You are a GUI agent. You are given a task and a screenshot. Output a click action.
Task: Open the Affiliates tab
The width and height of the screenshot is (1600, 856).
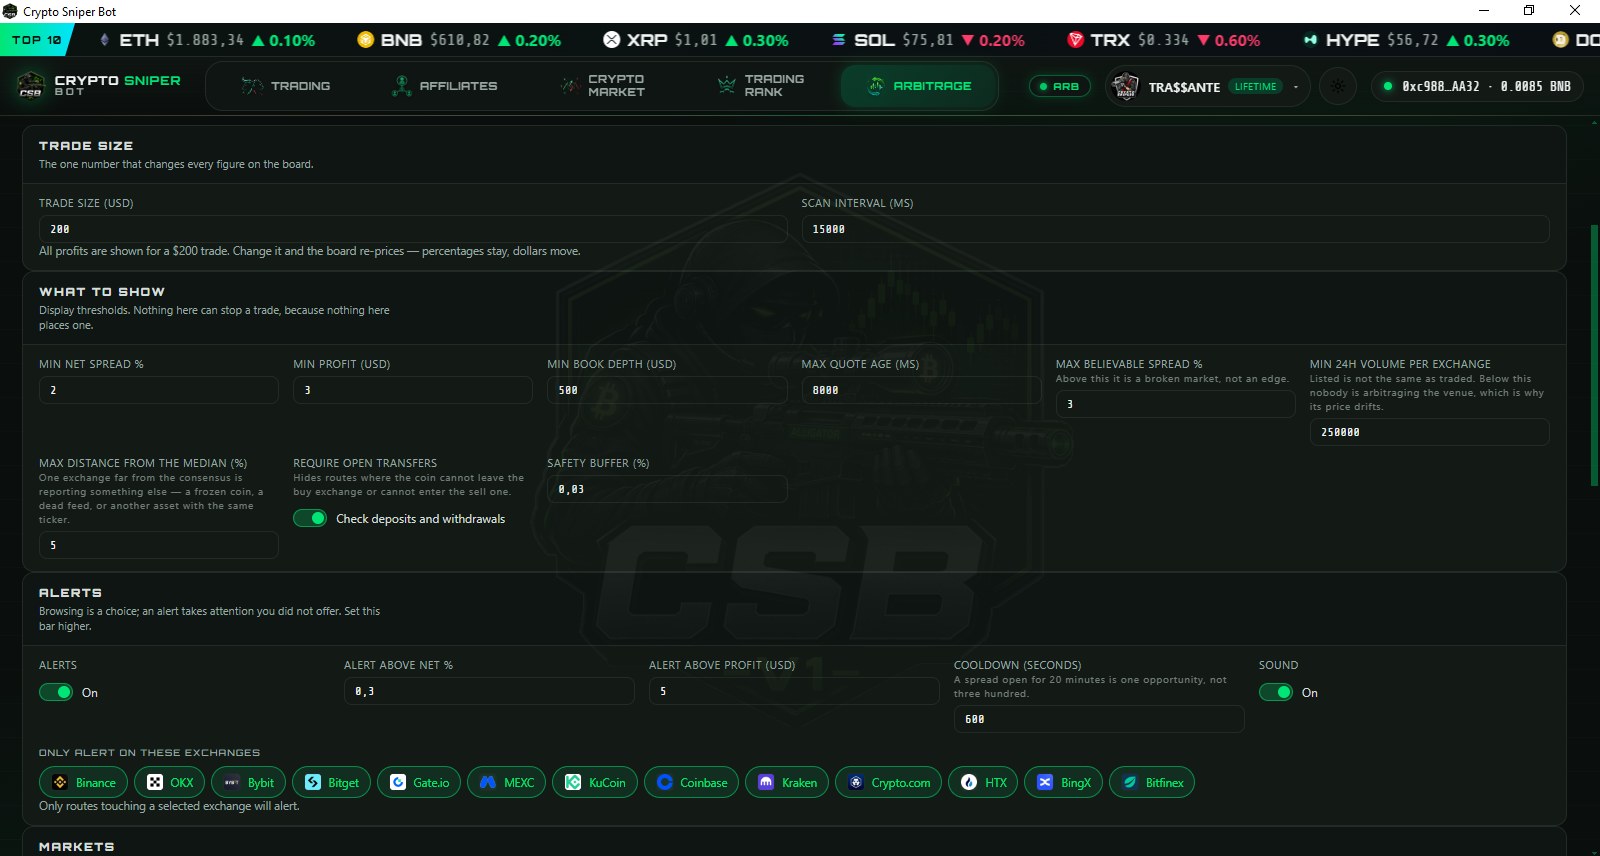444,86
